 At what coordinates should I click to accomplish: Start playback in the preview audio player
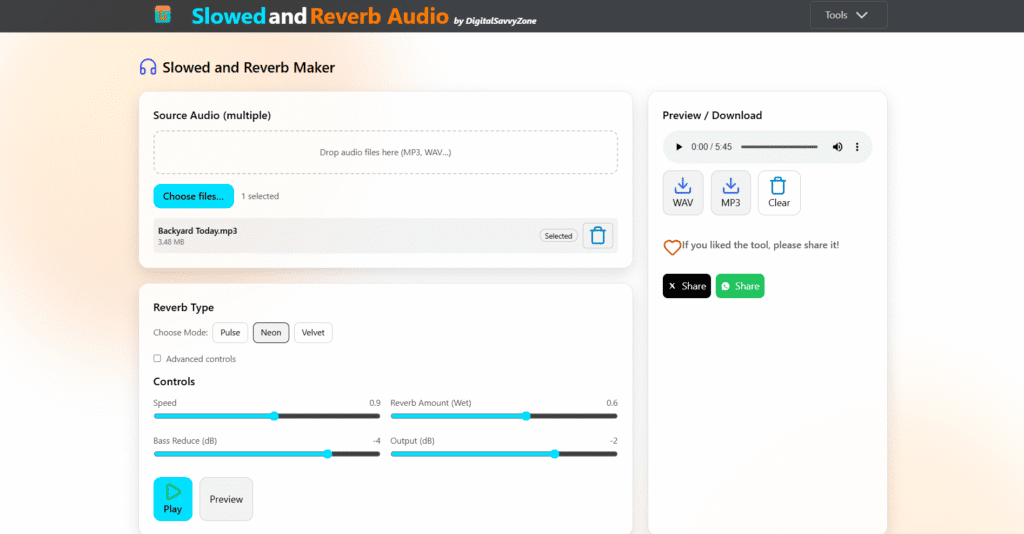point(679,147)
